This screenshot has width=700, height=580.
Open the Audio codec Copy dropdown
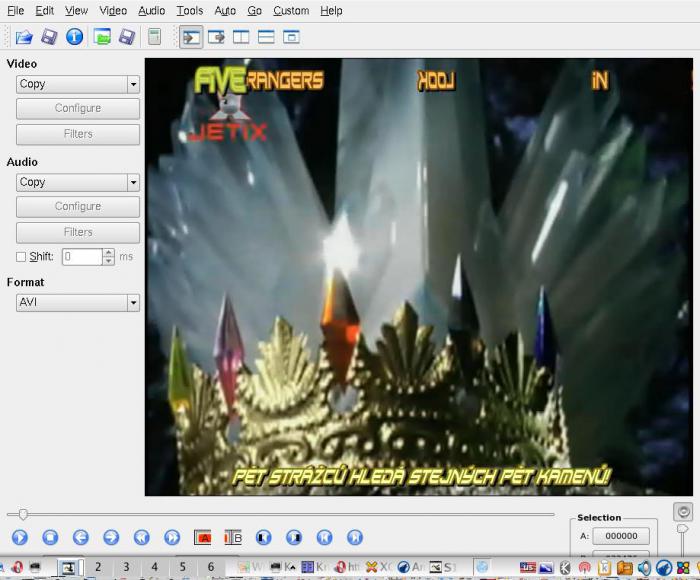[78, 182]
